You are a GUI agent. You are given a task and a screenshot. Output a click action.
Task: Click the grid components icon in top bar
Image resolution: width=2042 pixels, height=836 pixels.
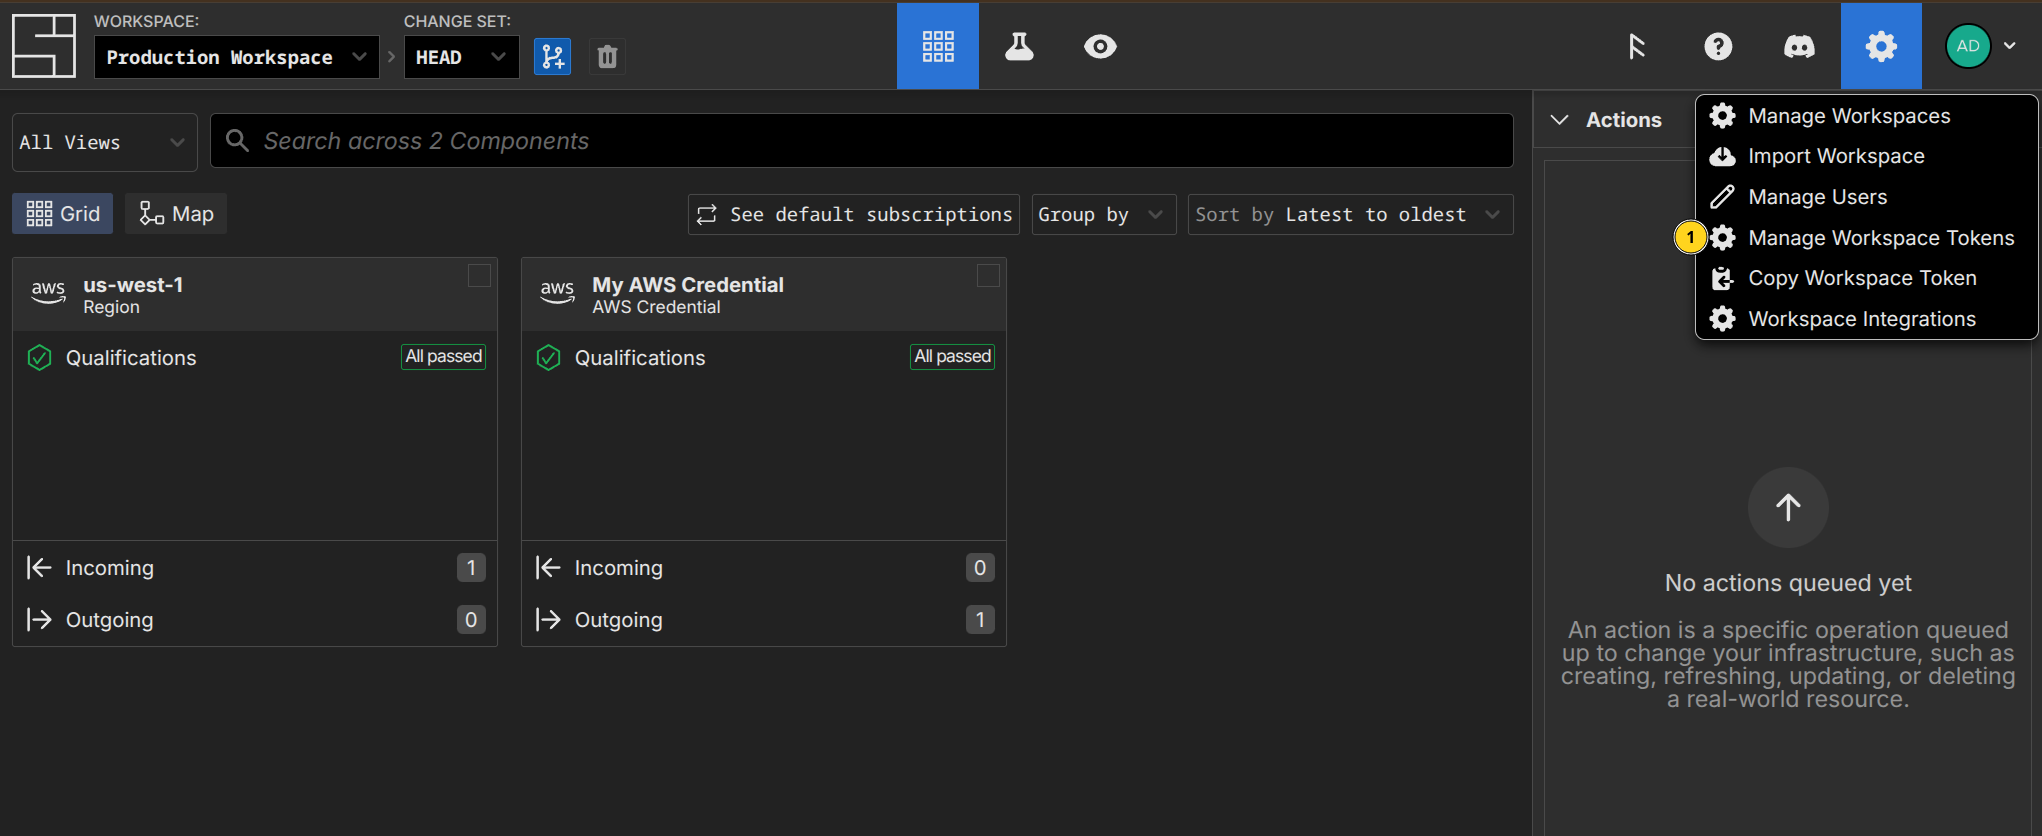click(937, 46)
